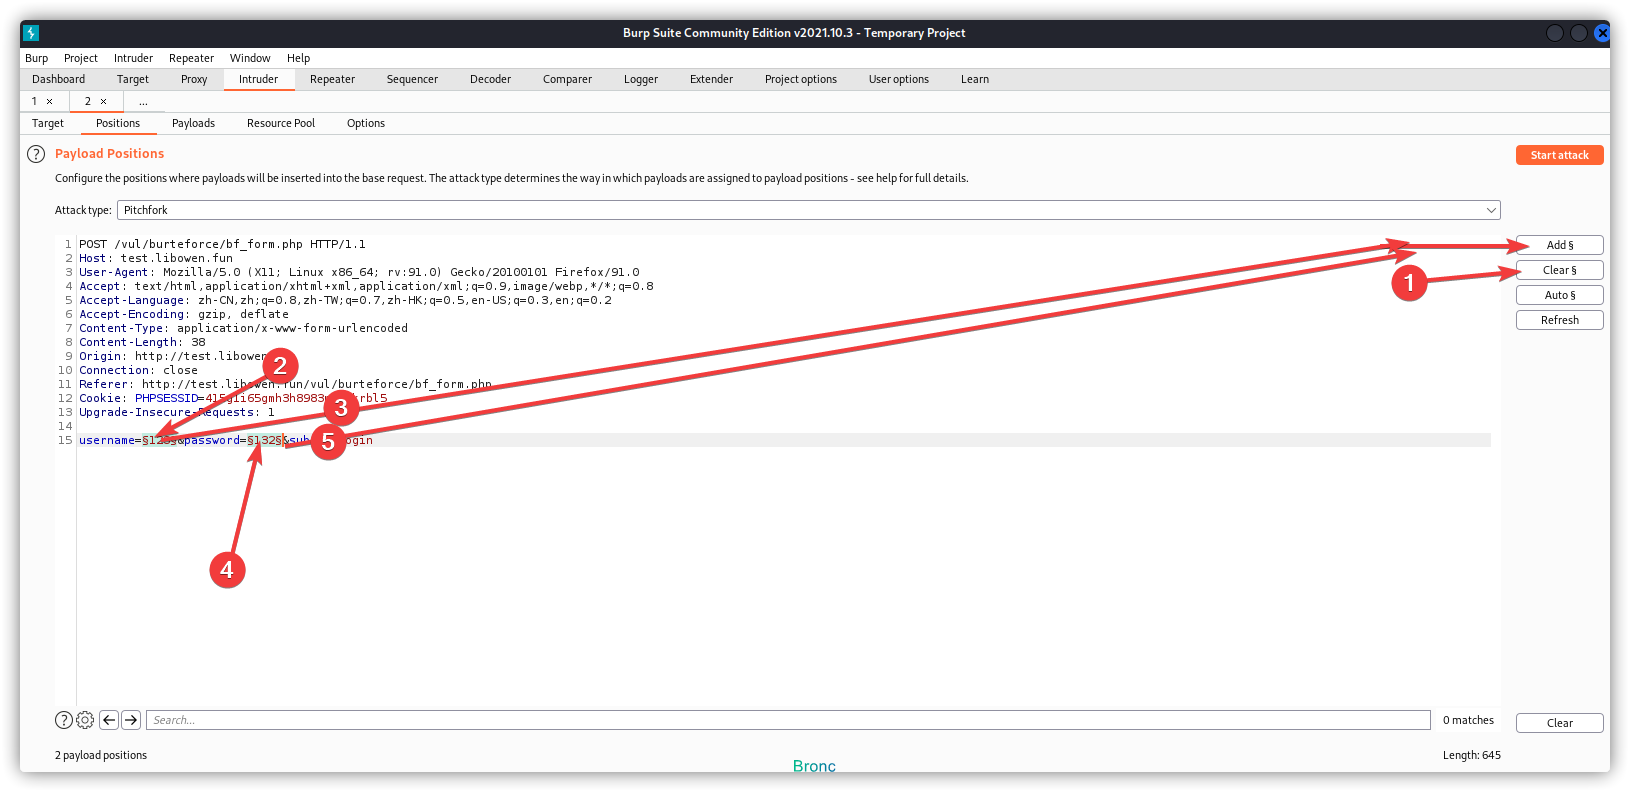Switch to the Proxy tab
Image resolution: width=1630 pixels, height=792 pixels.
coord(194,79)
